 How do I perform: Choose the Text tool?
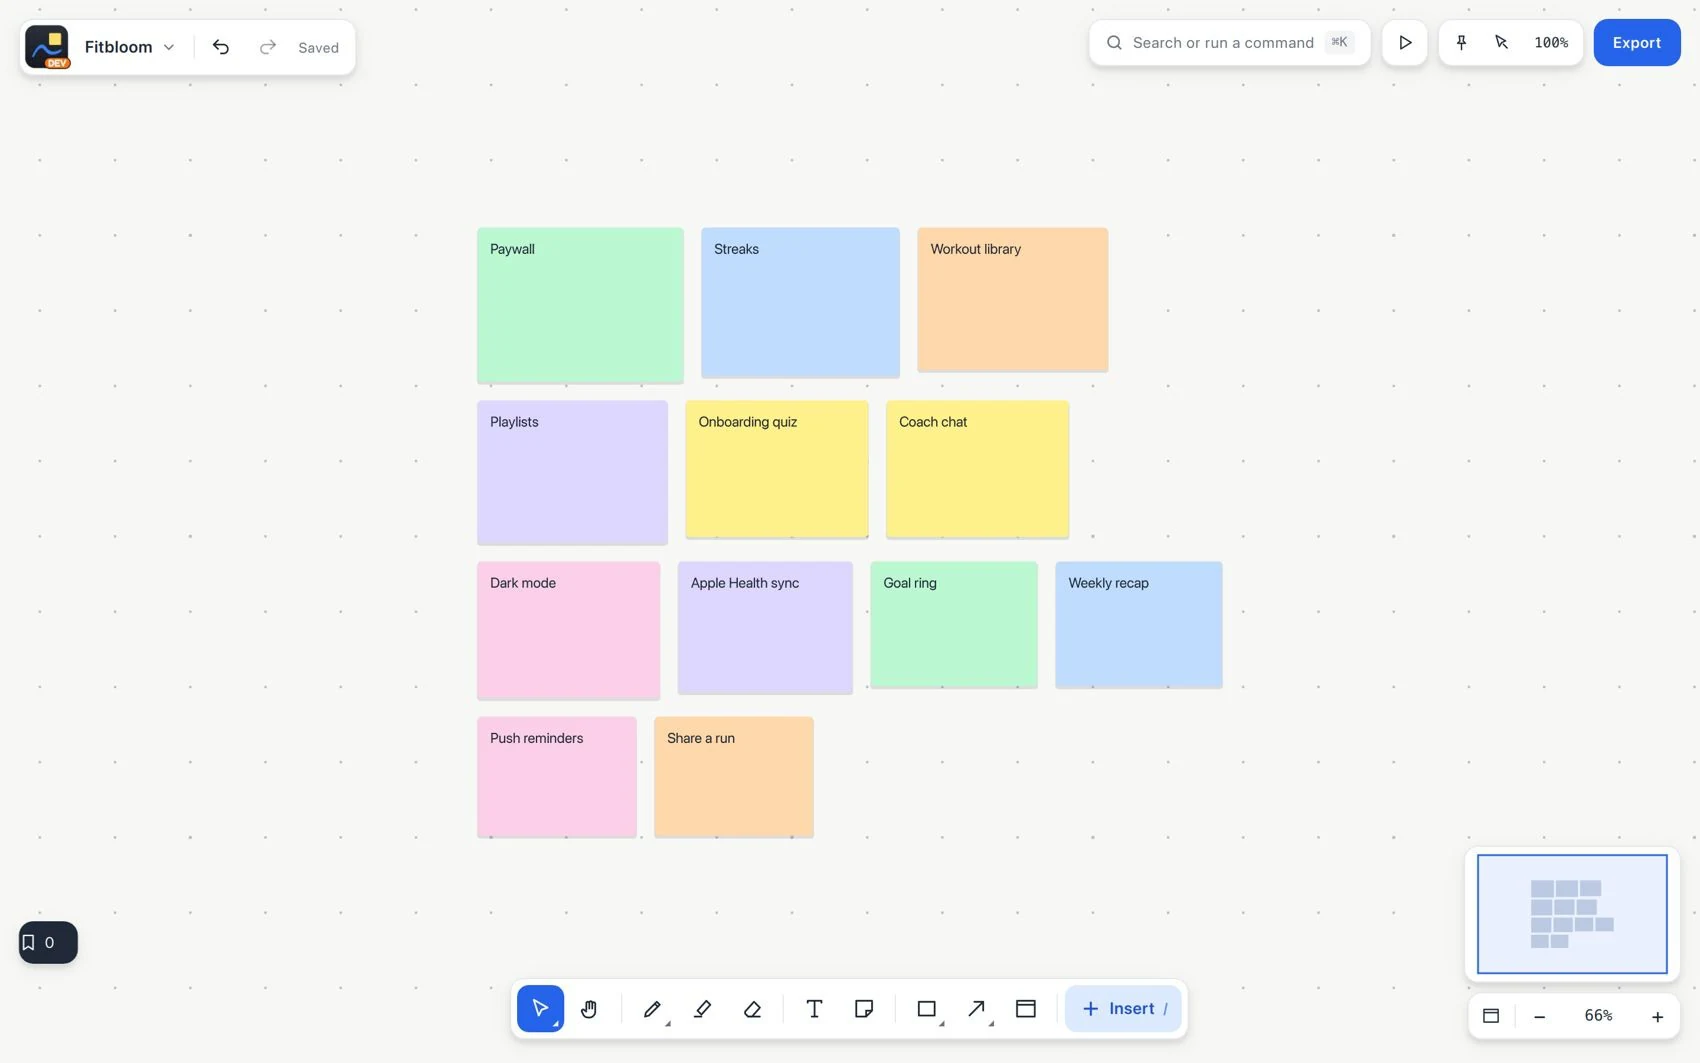tap(814, 1008)
